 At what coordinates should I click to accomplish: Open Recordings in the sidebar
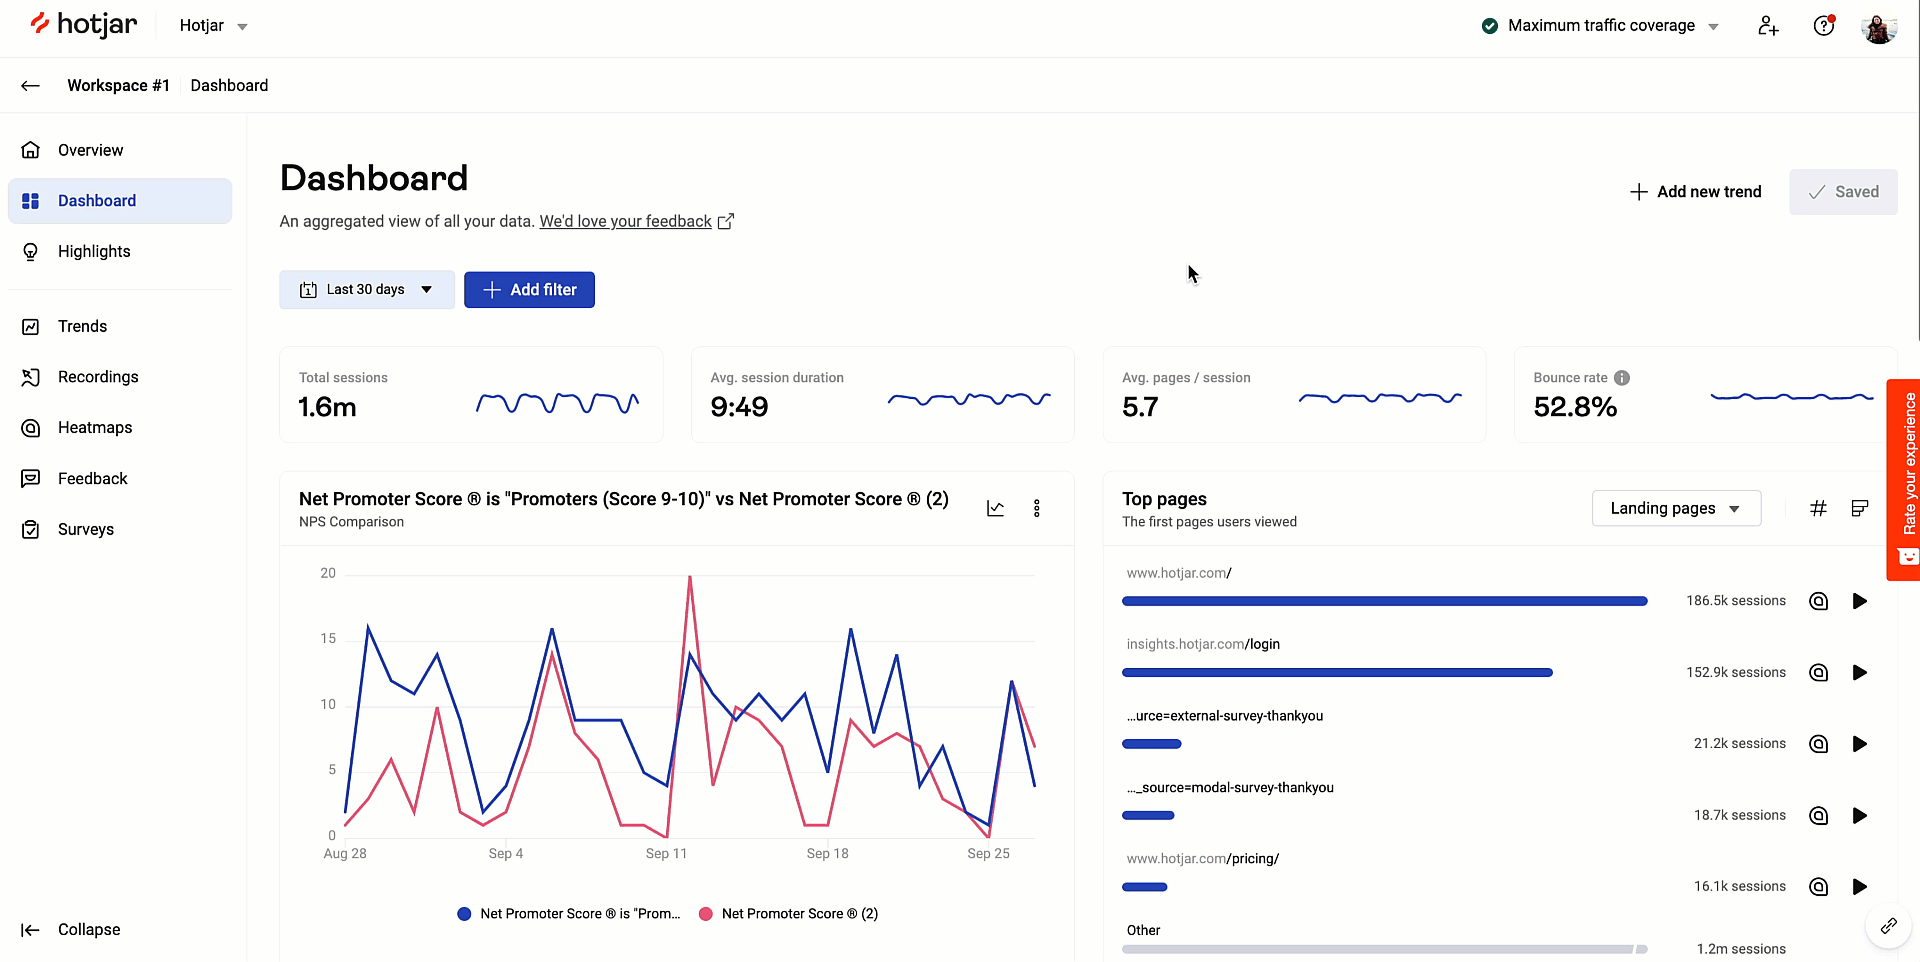[98, 377]
